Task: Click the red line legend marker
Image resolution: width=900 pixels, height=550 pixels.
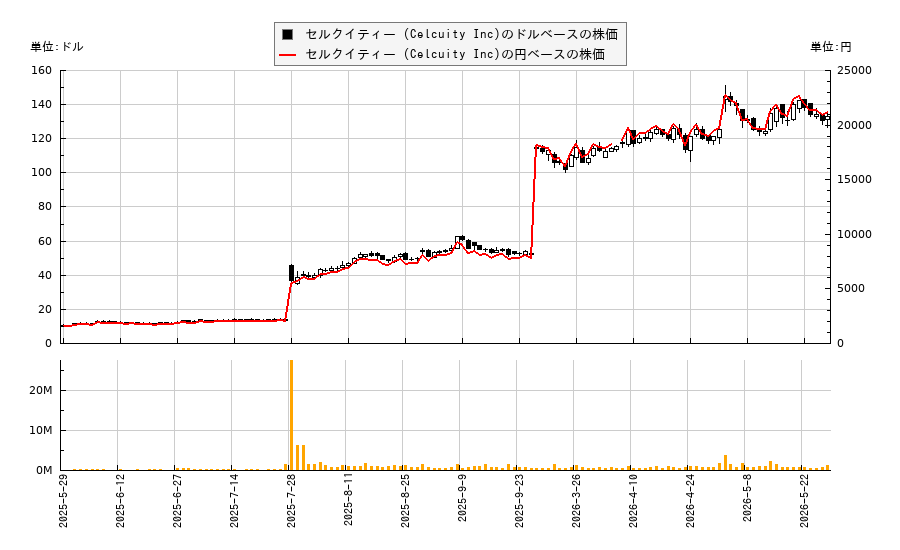Action: click(288, 55)
